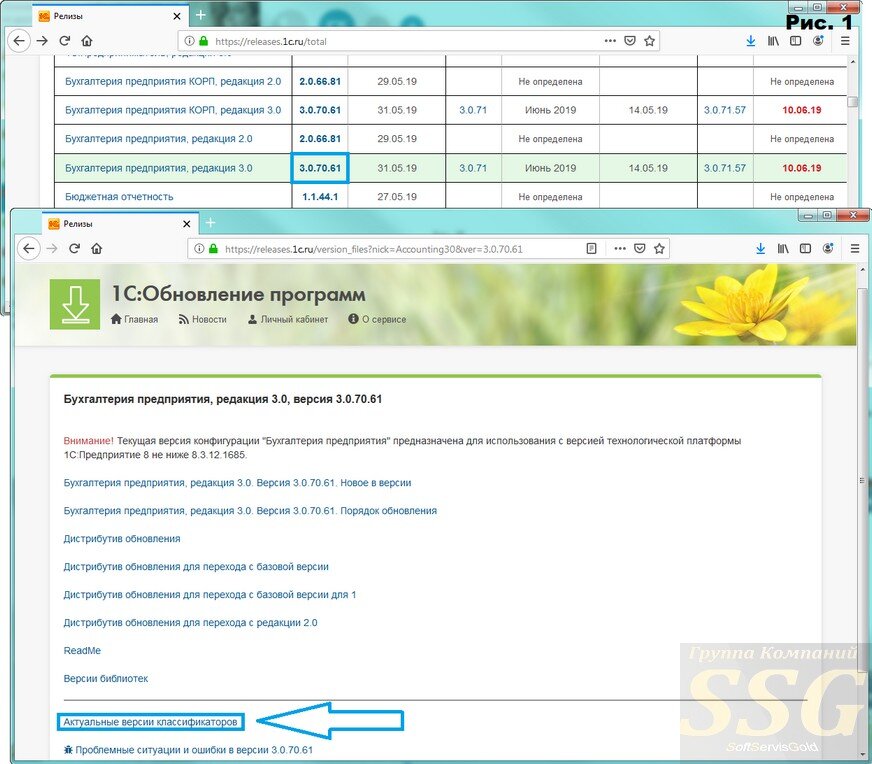Viewport: 872px width, 764px height.
Task: Toggle sidebar icon in the front window
Action: [x=805, y=249]
